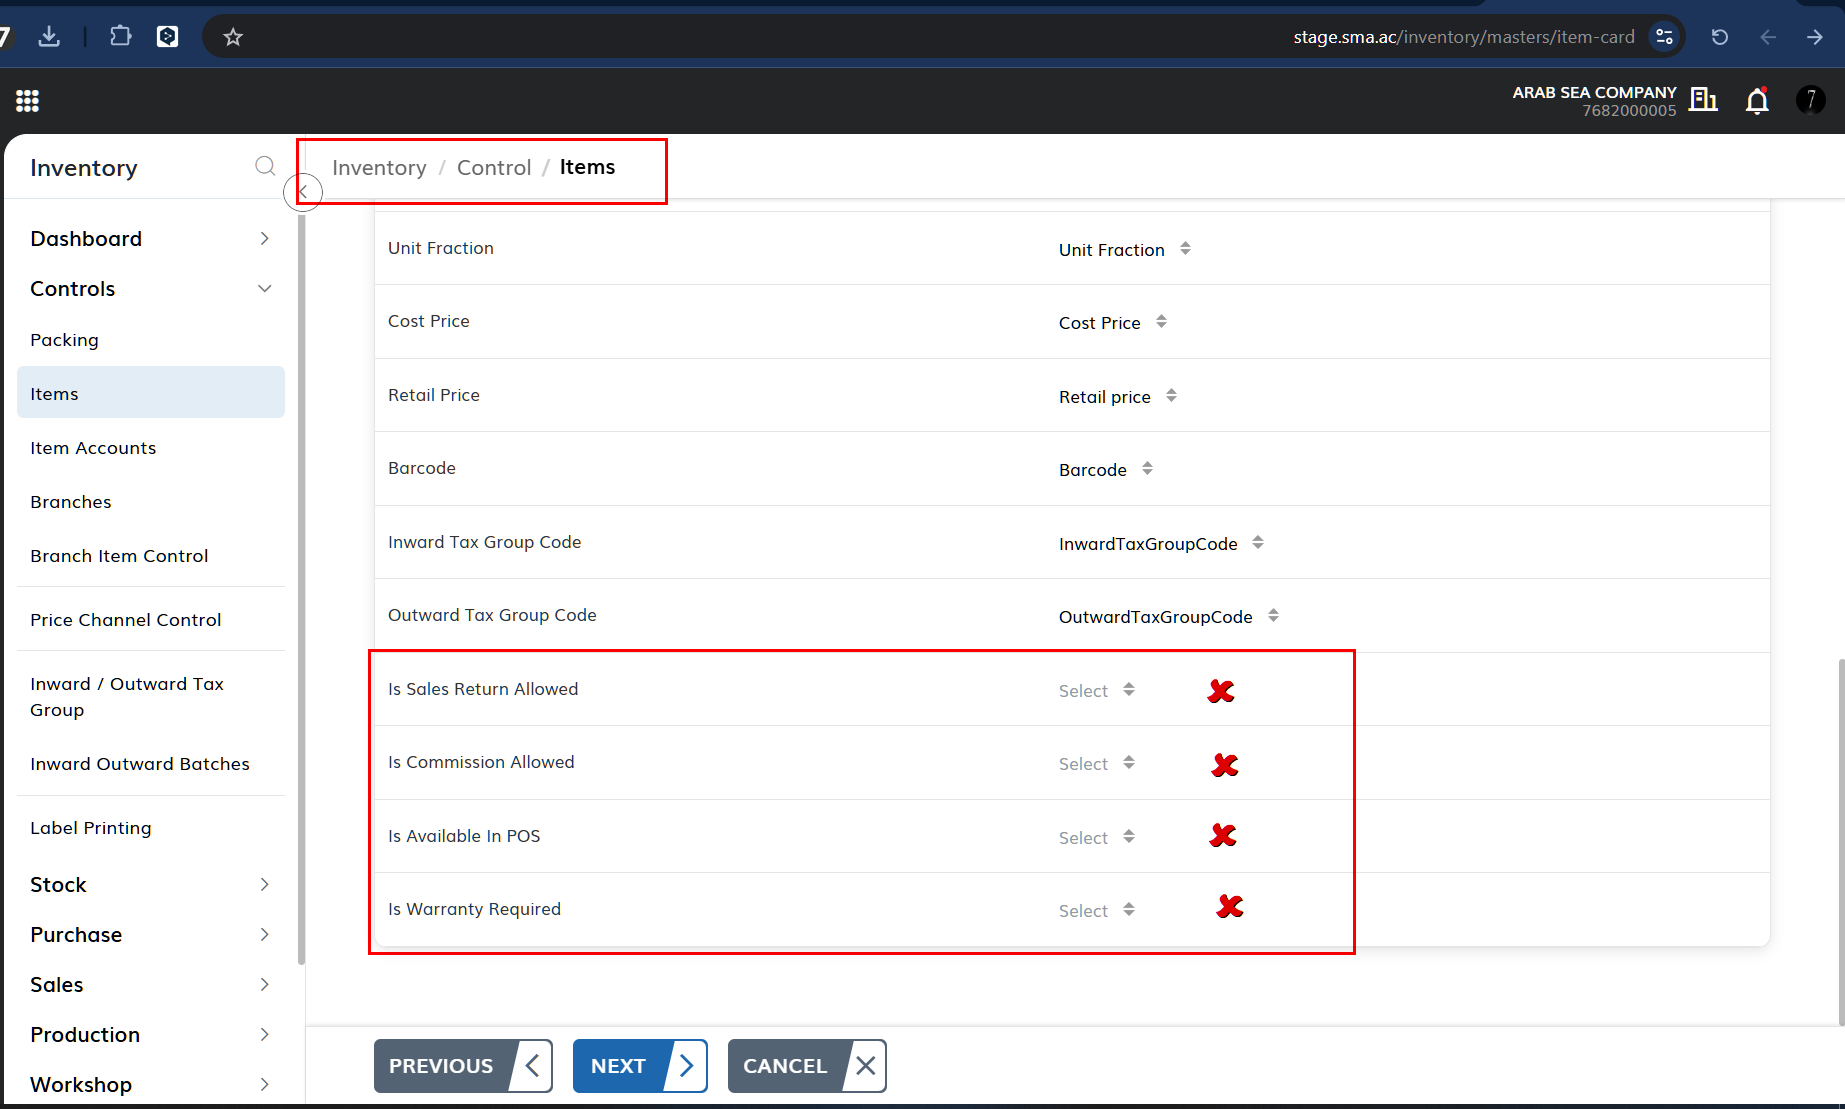This screenshot has width=1845, height=1109.
Task: Expand the Production menu section
Action: pyautogui.click(x=151, y=1034)
